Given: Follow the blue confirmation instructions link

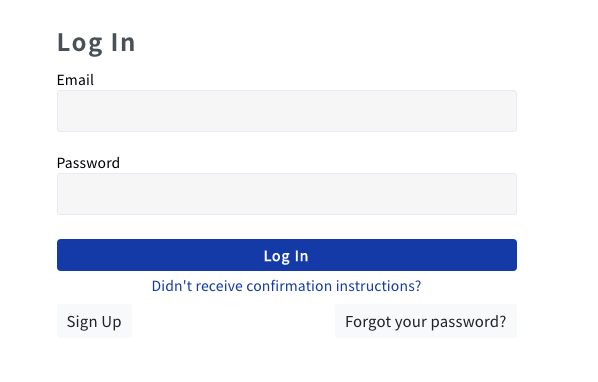Looking at the screenshot, I should 286,286.
